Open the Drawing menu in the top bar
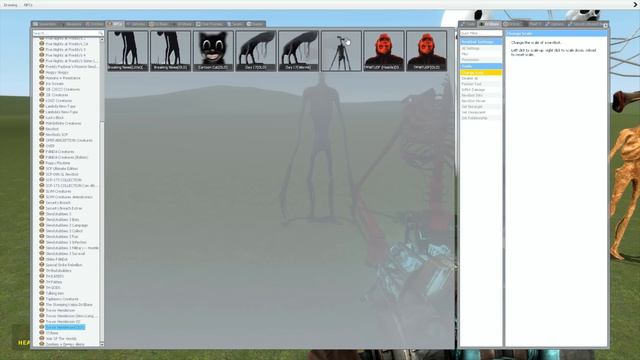This screenshot has width=640, height=360. [10, 5]
